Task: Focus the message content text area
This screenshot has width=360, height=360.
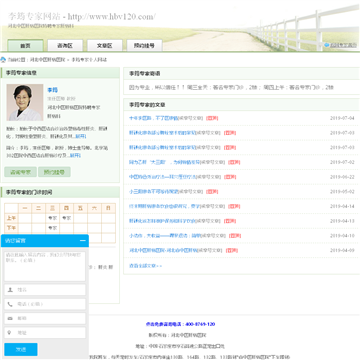Action: (45, 266)
